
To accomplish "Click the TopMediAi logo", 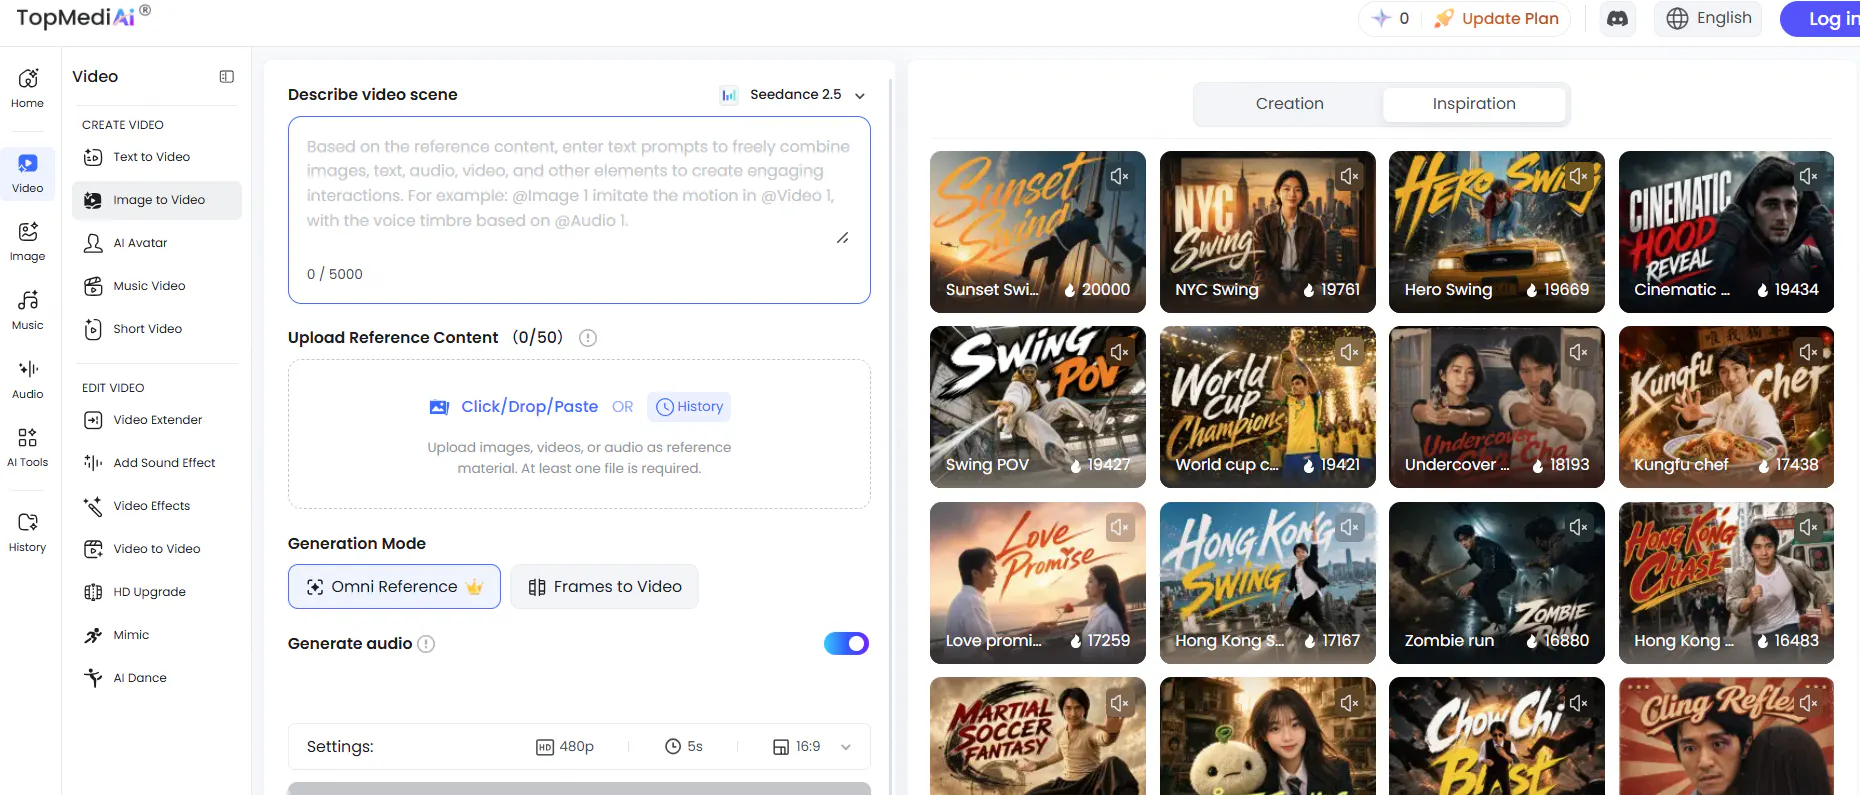I will point(83,16).
